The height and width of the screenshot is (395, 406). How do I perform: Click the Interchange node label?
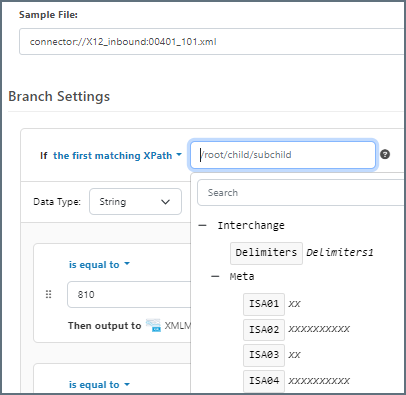point(251,226)
